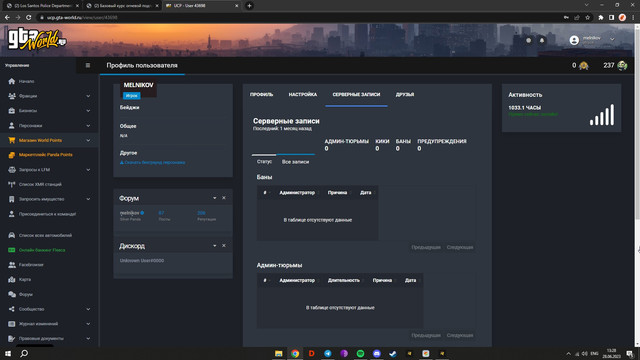Open the Форум chat bubbles icon in sidebar
Viewport: 640px width, 360px height.
pos(11,294)
